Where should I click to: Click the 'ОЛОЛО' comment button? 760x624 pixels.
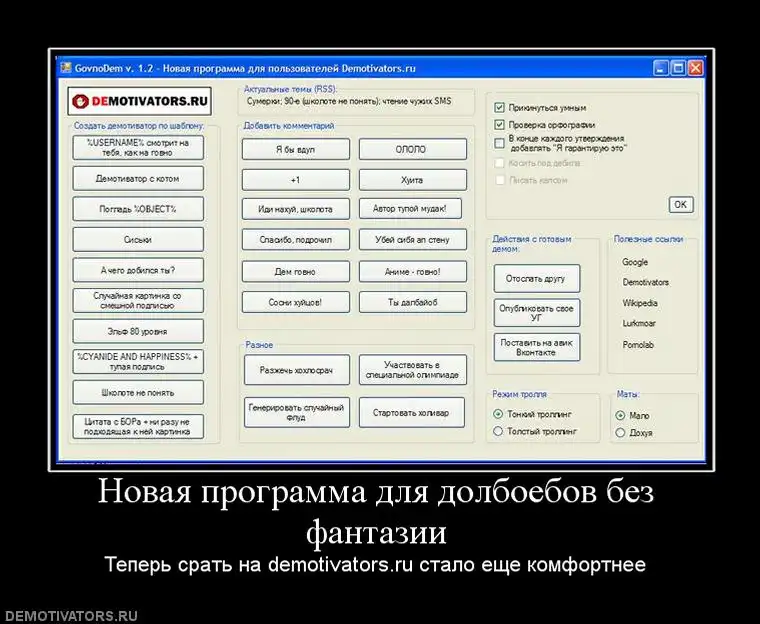point(412,149)
